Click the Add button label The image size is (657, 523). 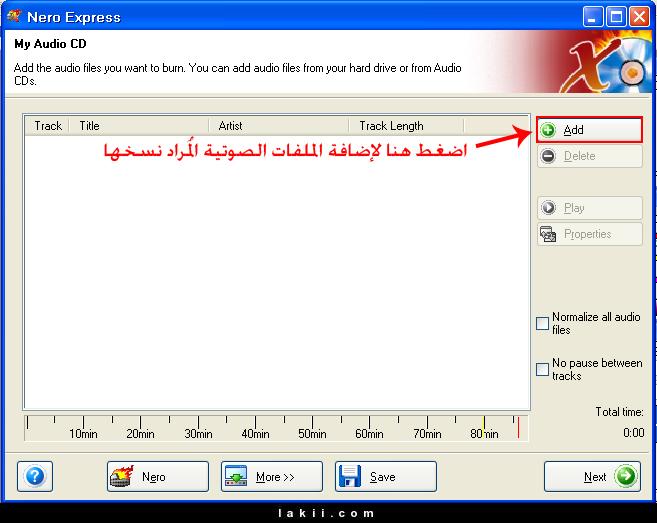[x=573, y=130]
